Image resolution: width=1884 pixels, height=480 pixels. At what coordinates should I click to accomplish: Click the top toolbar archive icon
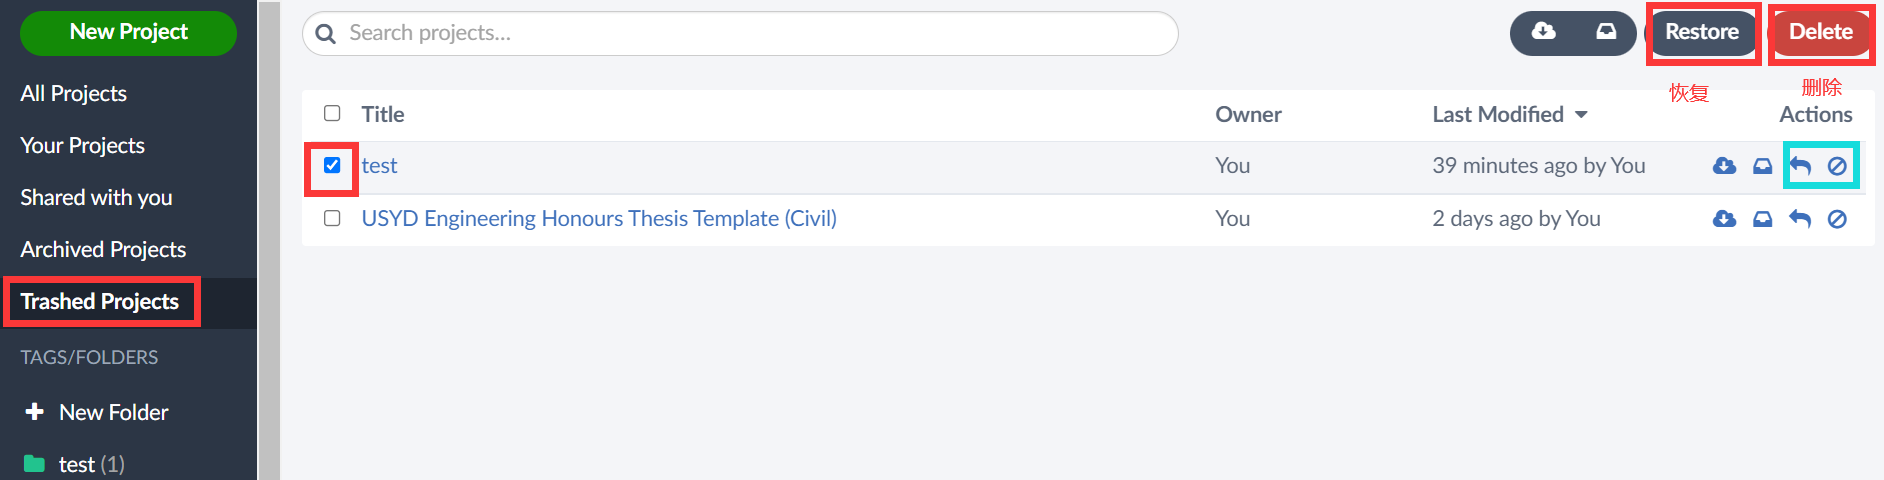point(1606,32)
